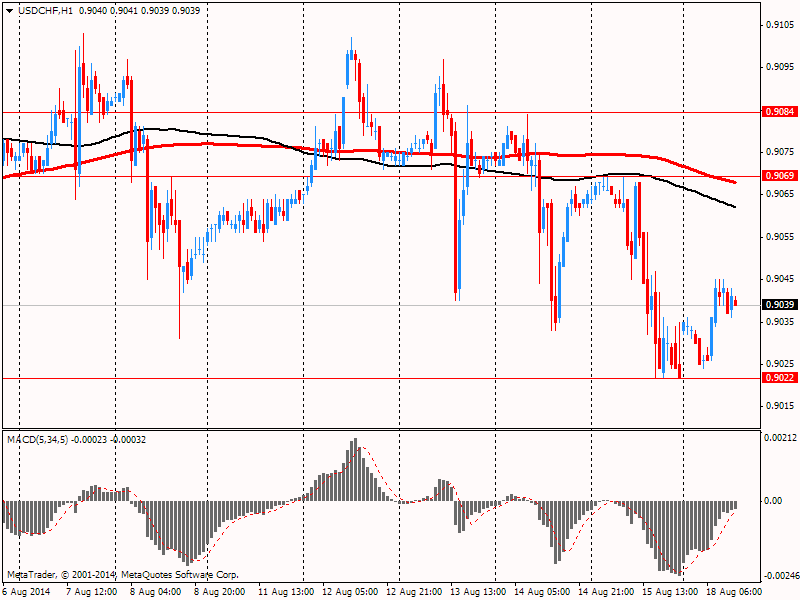This screenshot has width=800, height=600.
Task: Click the red 0.9022 price level tag
Action: click(x=778, y=378)
